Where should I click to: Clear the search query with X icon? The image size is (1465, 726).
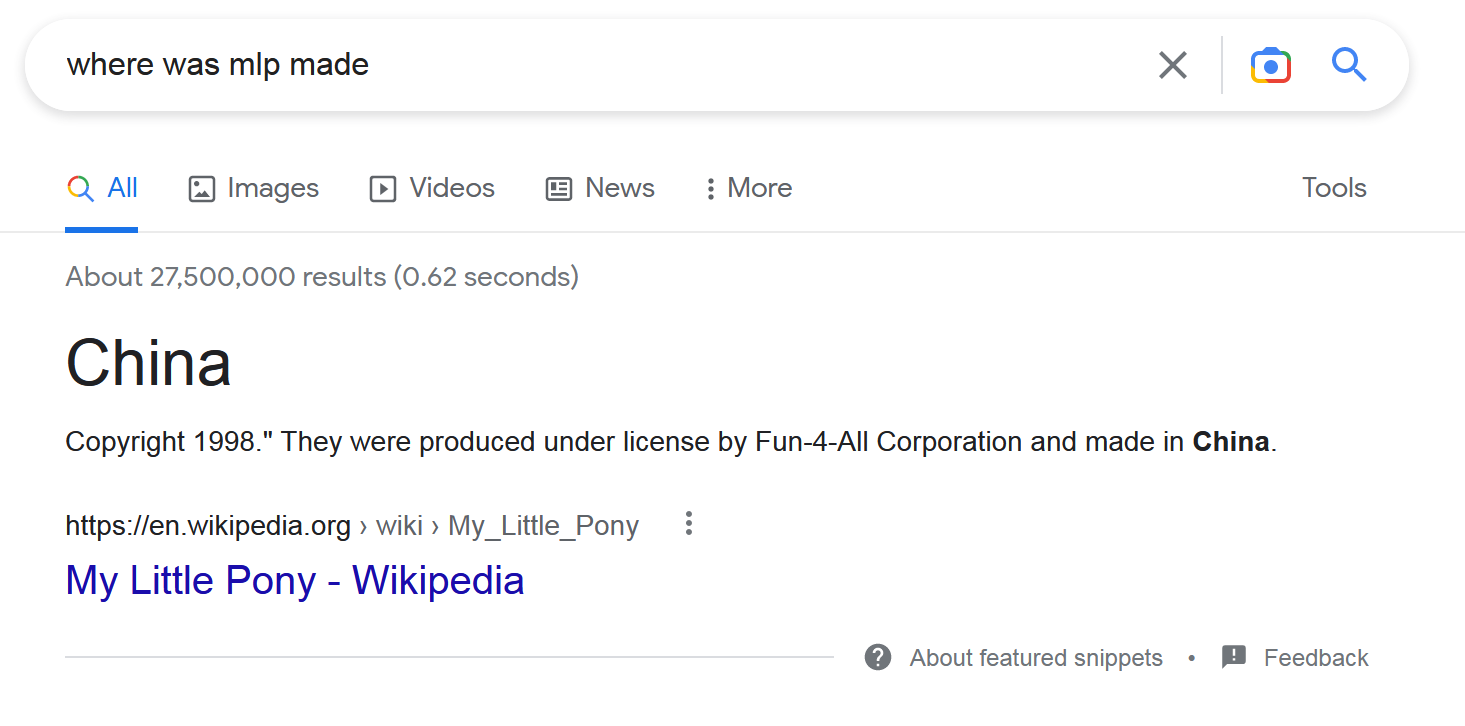coord(1172,66)
